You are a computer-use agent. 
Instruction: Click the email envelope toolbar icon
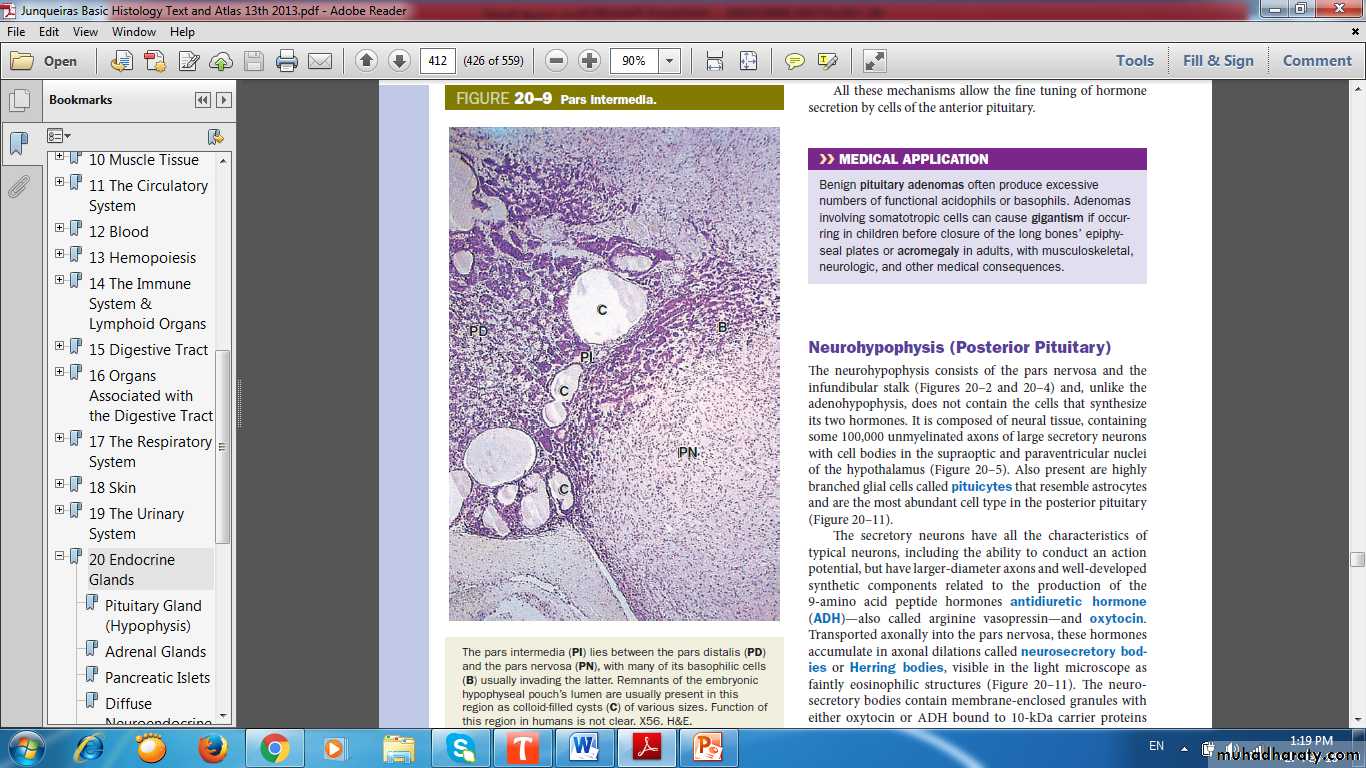tap(320, 61)
